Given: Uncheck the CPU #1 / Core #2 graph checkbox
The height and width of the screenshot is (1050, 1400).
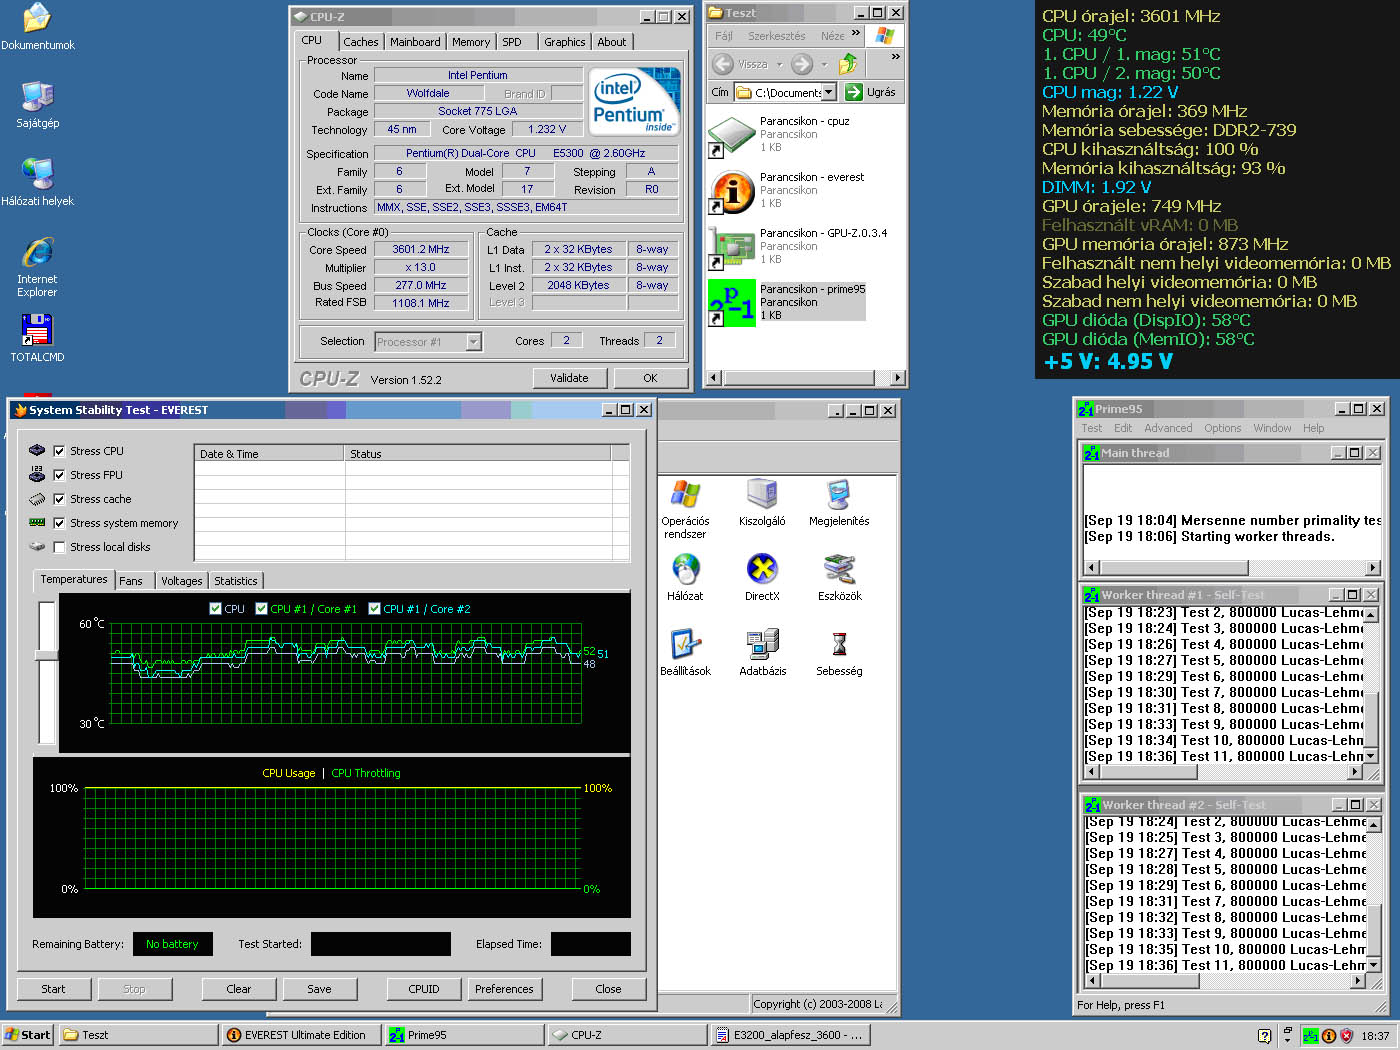Looking at the screenshot, I should point(375,609).
